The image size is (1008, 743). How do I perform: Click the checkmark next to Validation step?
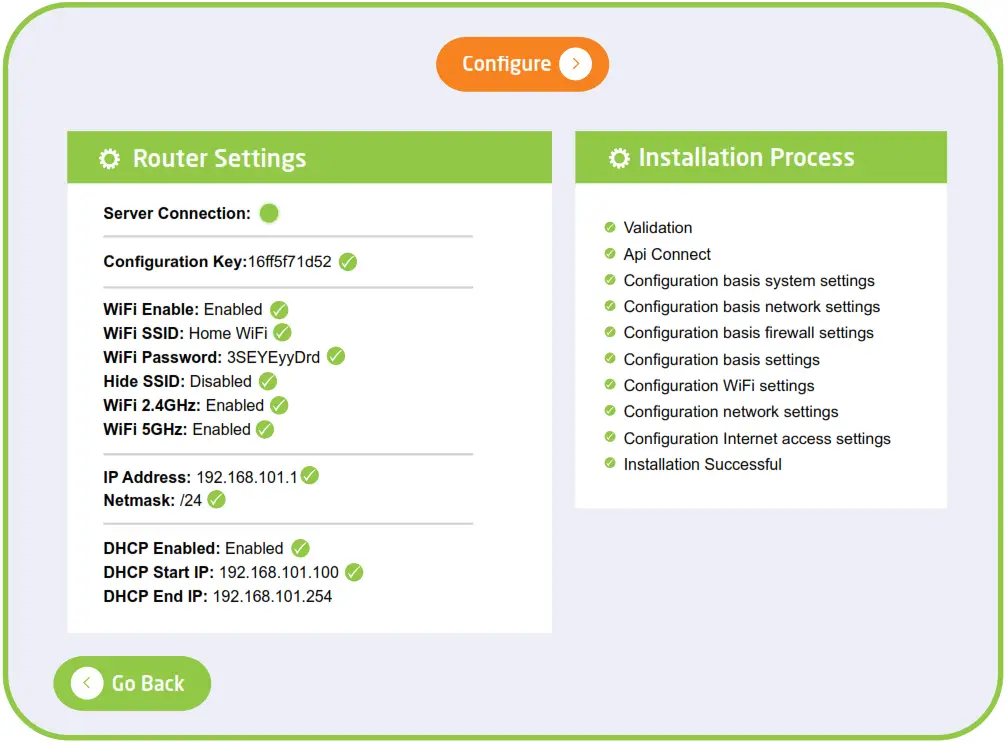pos(610,226)
